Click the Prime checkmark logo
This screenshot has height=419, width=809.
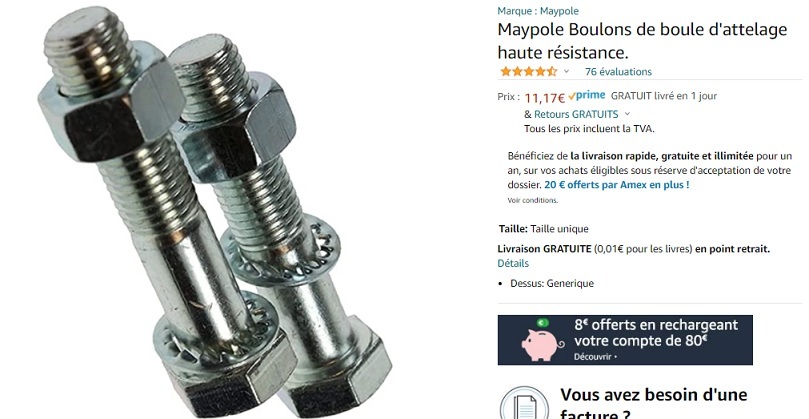tap(587, 96)
